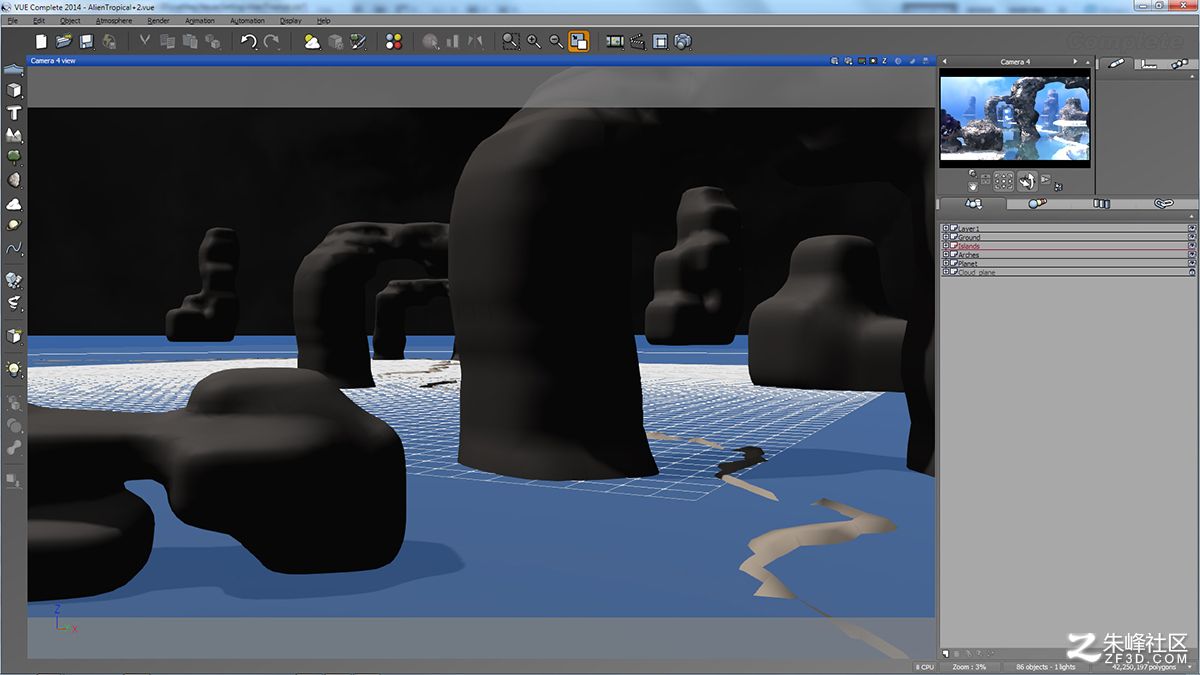Screen dimensions: 1200x675
Task: Open the Edit menu
Action: tap(39, 21)
